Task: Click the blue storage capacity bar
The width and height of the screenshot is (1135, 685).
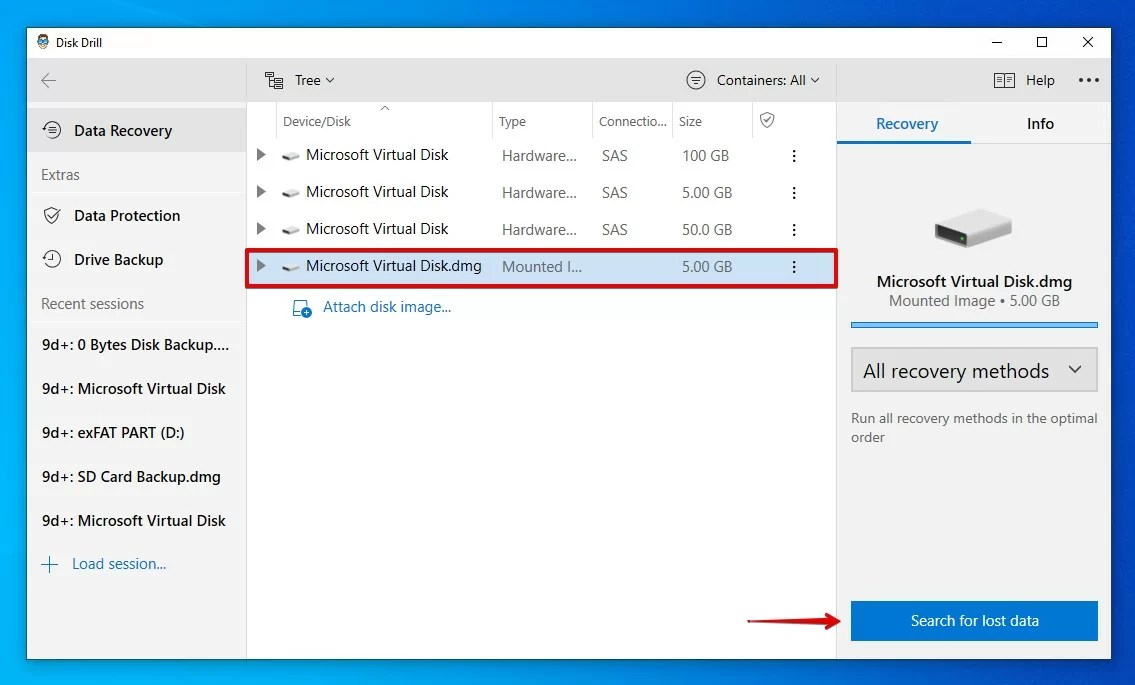Action: (x=973, y=323)
